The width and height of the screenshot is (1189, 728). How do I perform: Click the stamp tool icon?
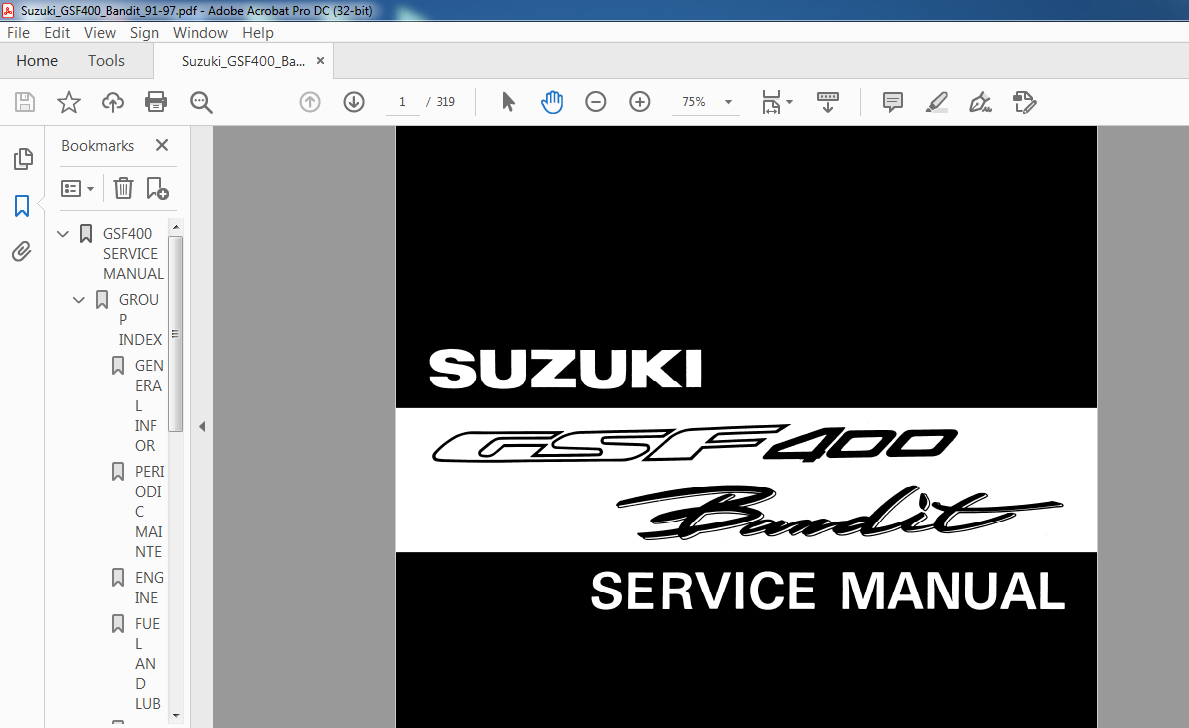coord(1024,102)
